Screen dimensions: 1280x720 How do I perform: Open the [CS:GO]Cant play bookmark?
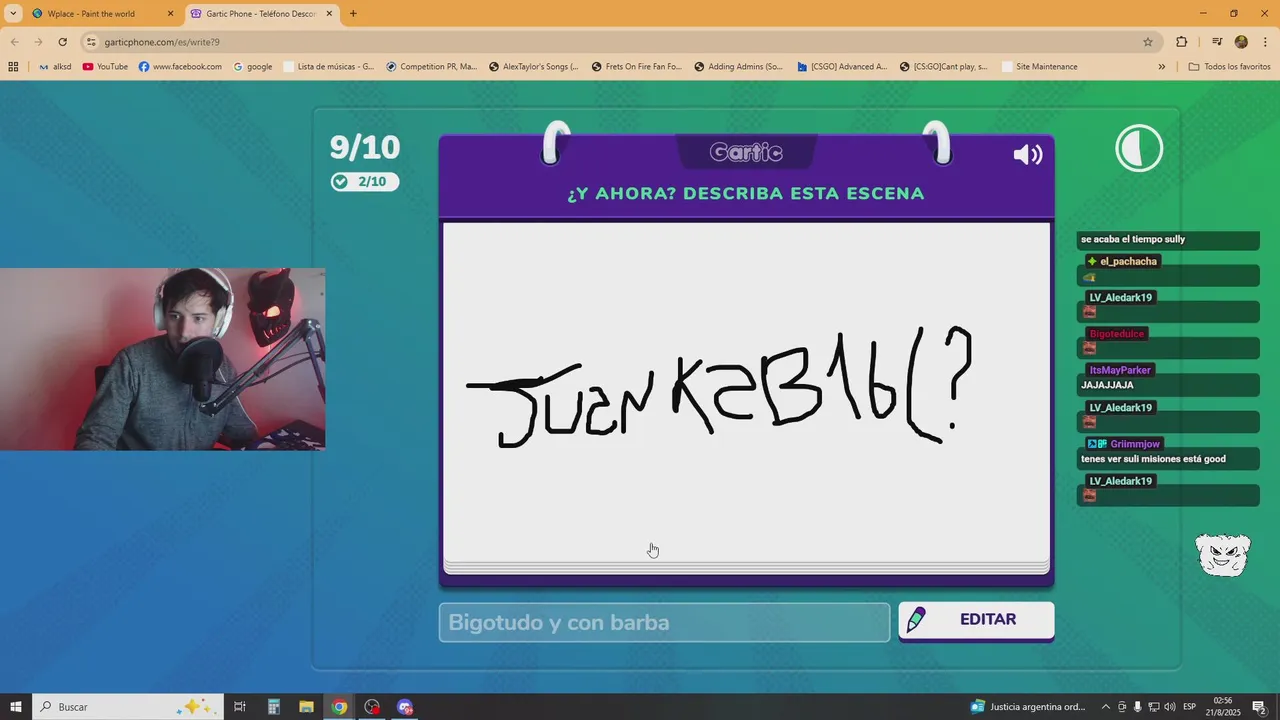[x=943, y=67]
